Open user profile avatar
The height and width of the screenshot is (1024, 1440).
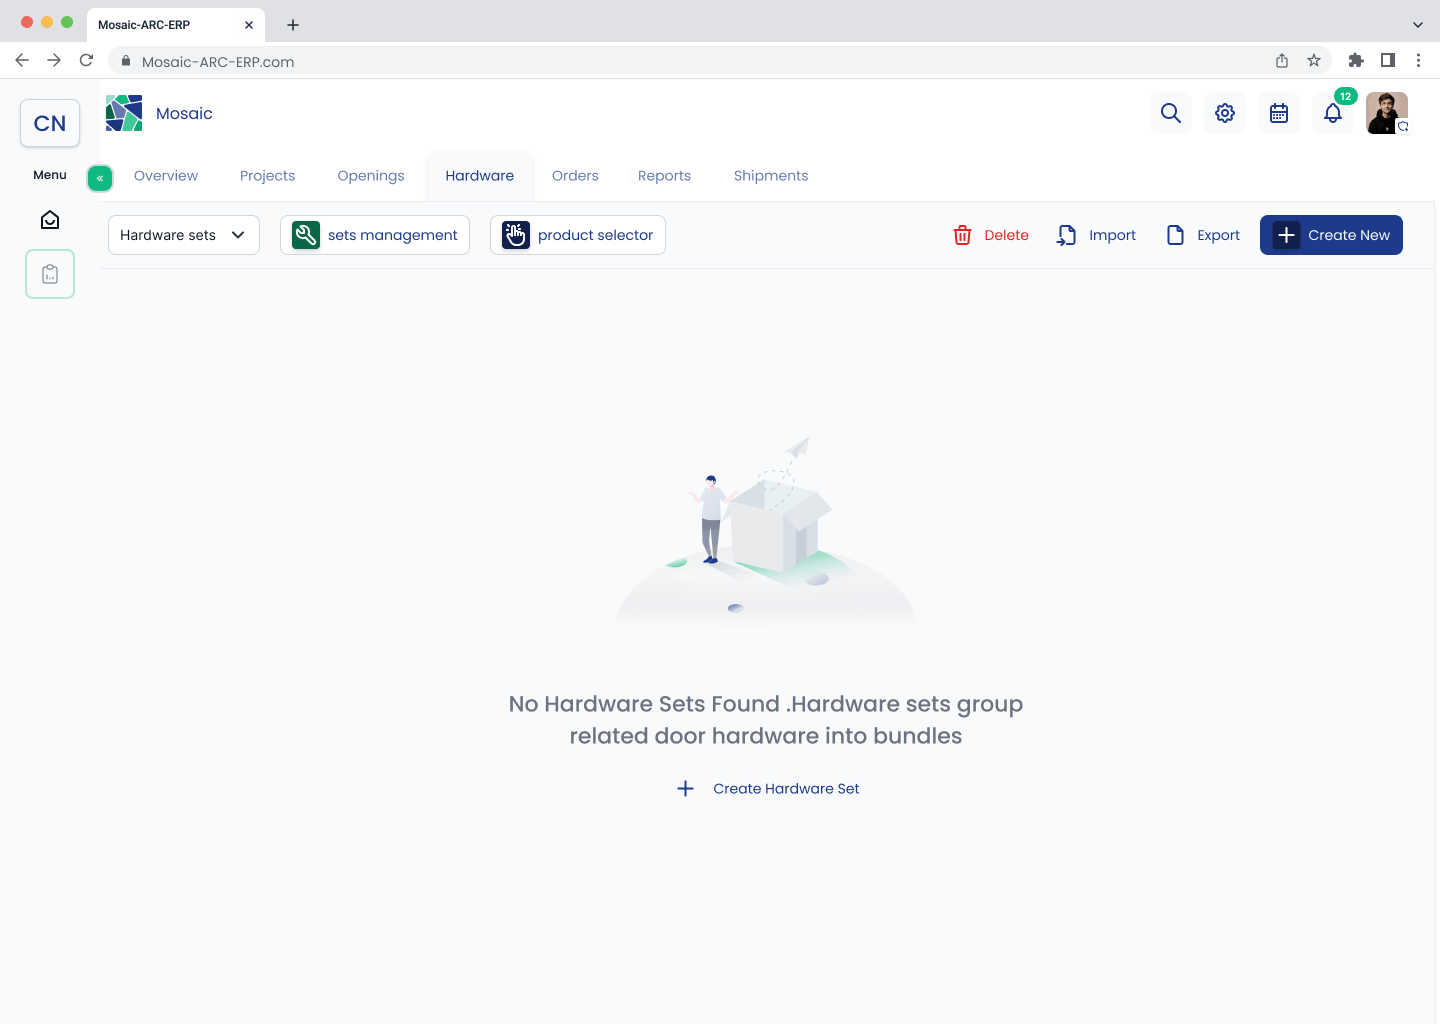1387,113
